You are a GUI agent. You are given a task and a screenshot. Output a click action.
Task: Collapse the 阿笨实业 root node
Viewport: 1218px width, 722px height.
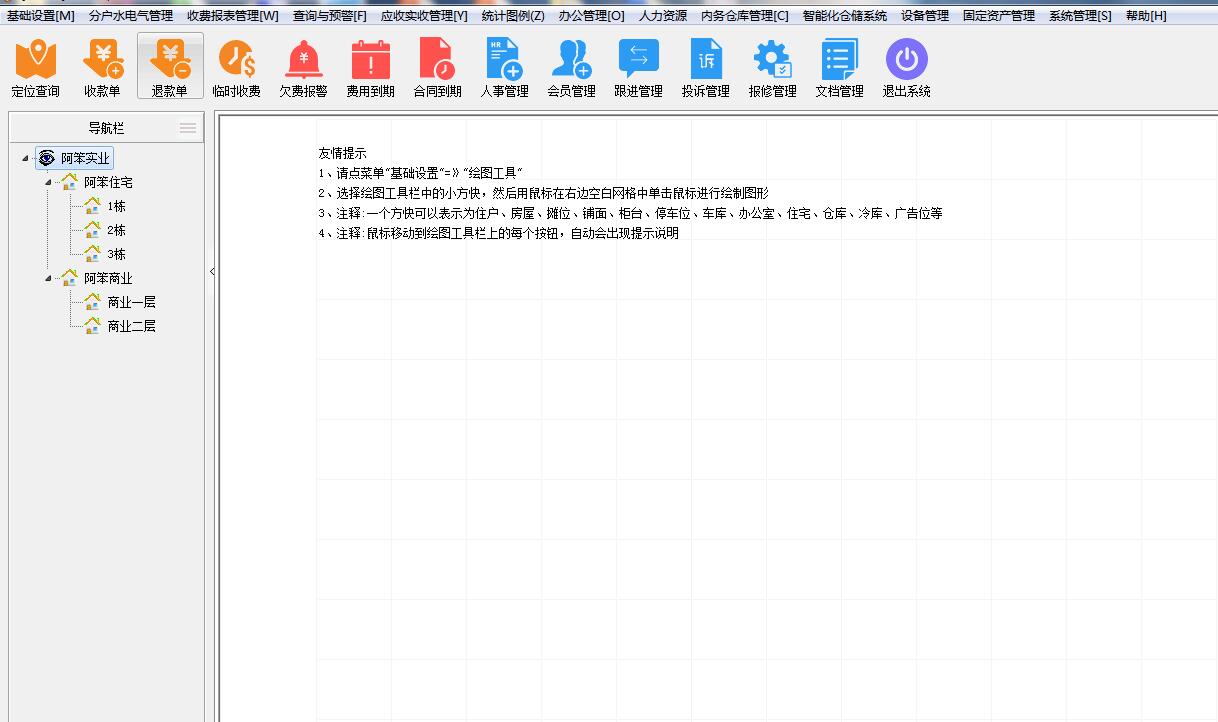24,158
